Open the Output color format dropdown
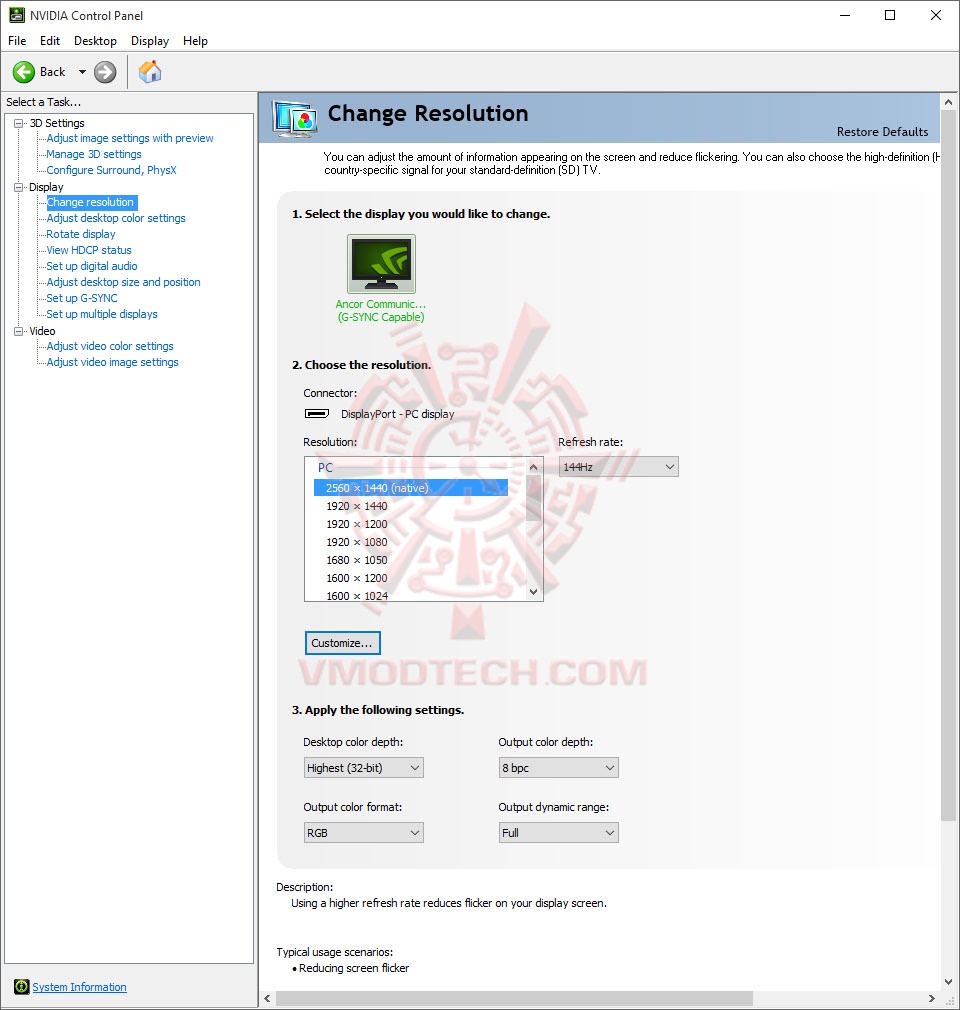The image size is (960, 1010). click(x=363, y=833)
